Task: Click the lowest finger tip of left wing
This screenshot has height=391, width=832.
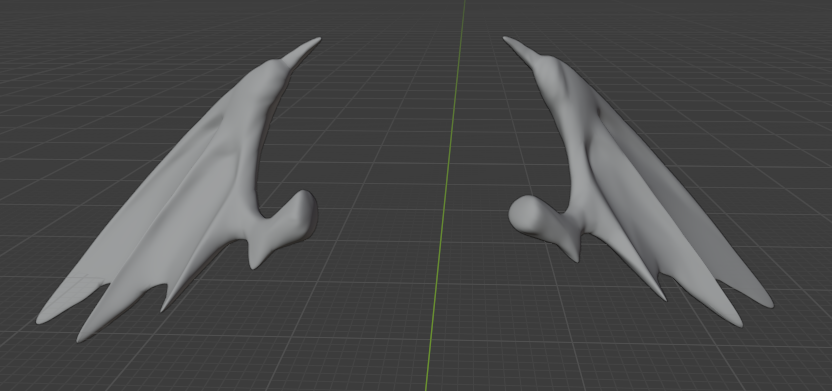Action: point(81,338)
